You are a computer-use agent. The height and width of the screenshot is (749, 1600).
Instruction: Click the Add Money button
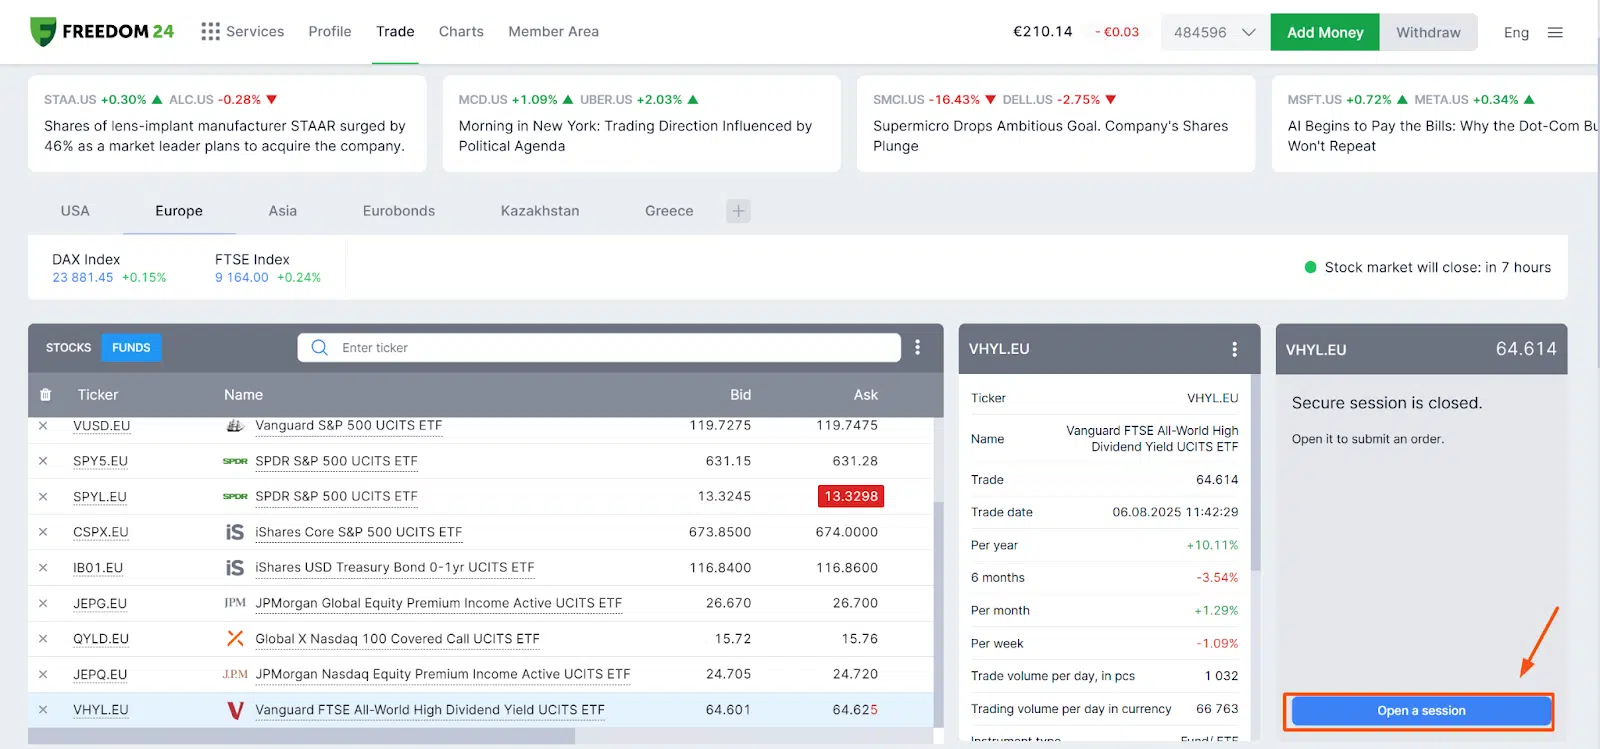(x=1325, y=32)
